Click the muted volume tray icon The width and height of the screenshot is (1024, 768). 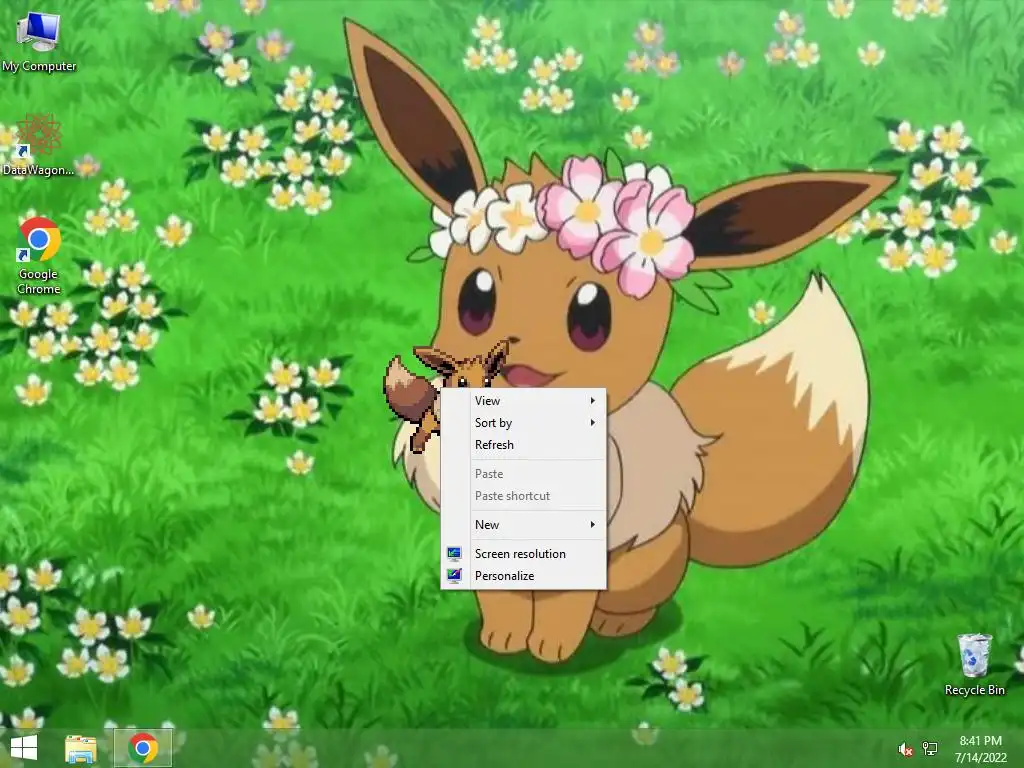[x=905, y=750]
